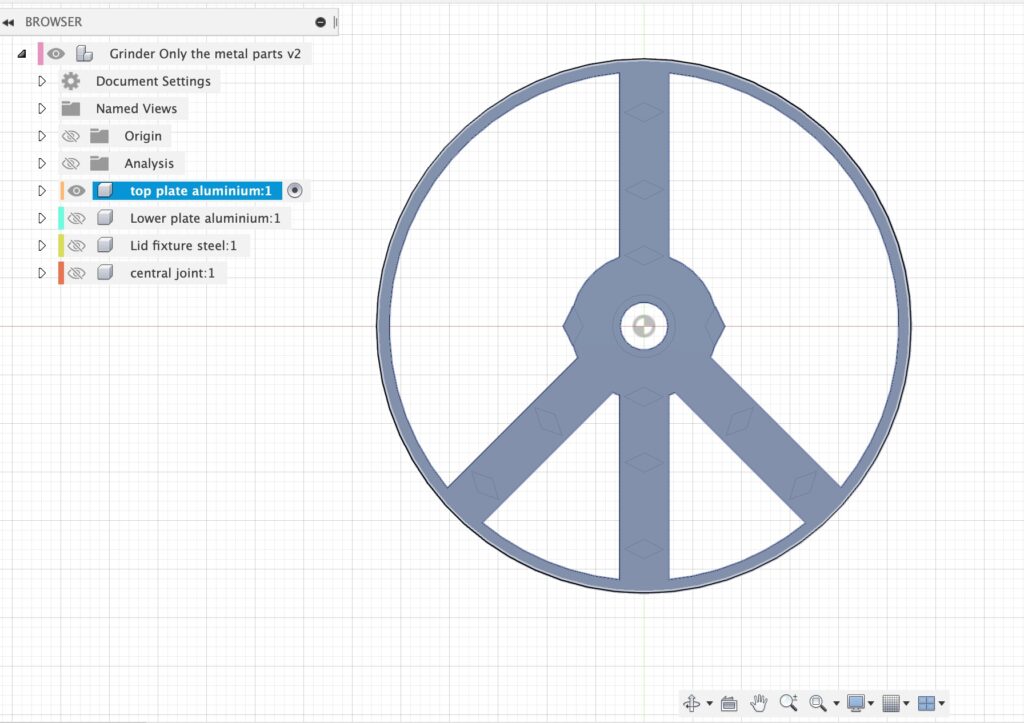Open Display Settings monitor icon
The width and height of the screenshot is (1024, 723).
tap(855, 703)
